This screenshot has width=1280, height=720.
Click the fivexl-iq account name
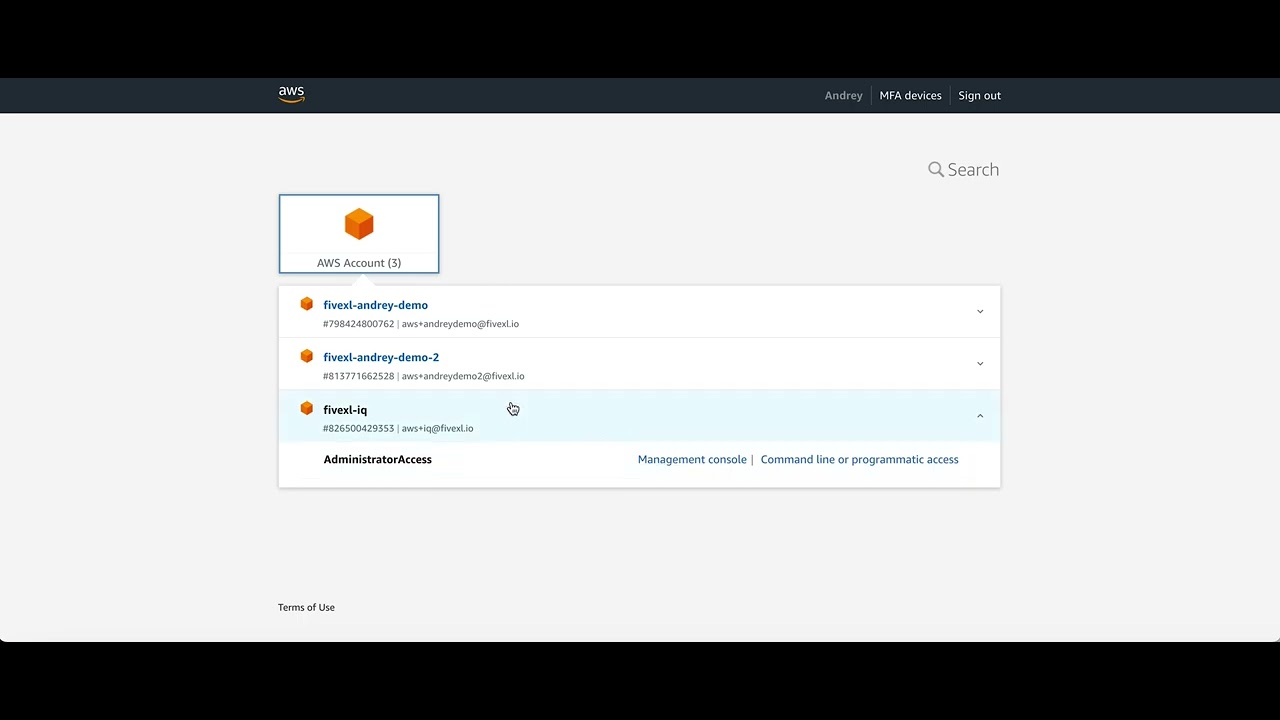(345, 410)
